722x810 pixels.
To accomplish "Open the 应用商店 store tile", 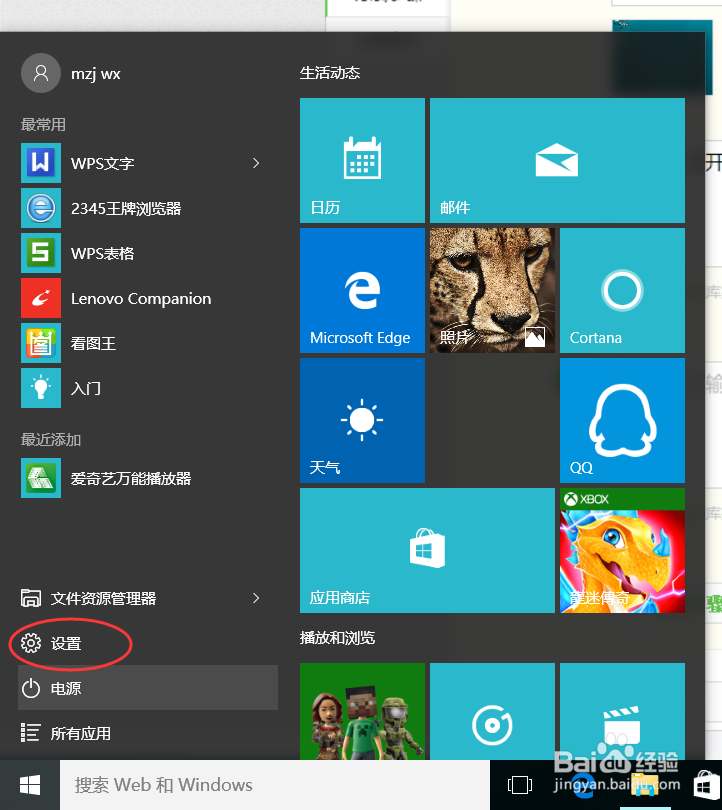I will click(427, 551).
